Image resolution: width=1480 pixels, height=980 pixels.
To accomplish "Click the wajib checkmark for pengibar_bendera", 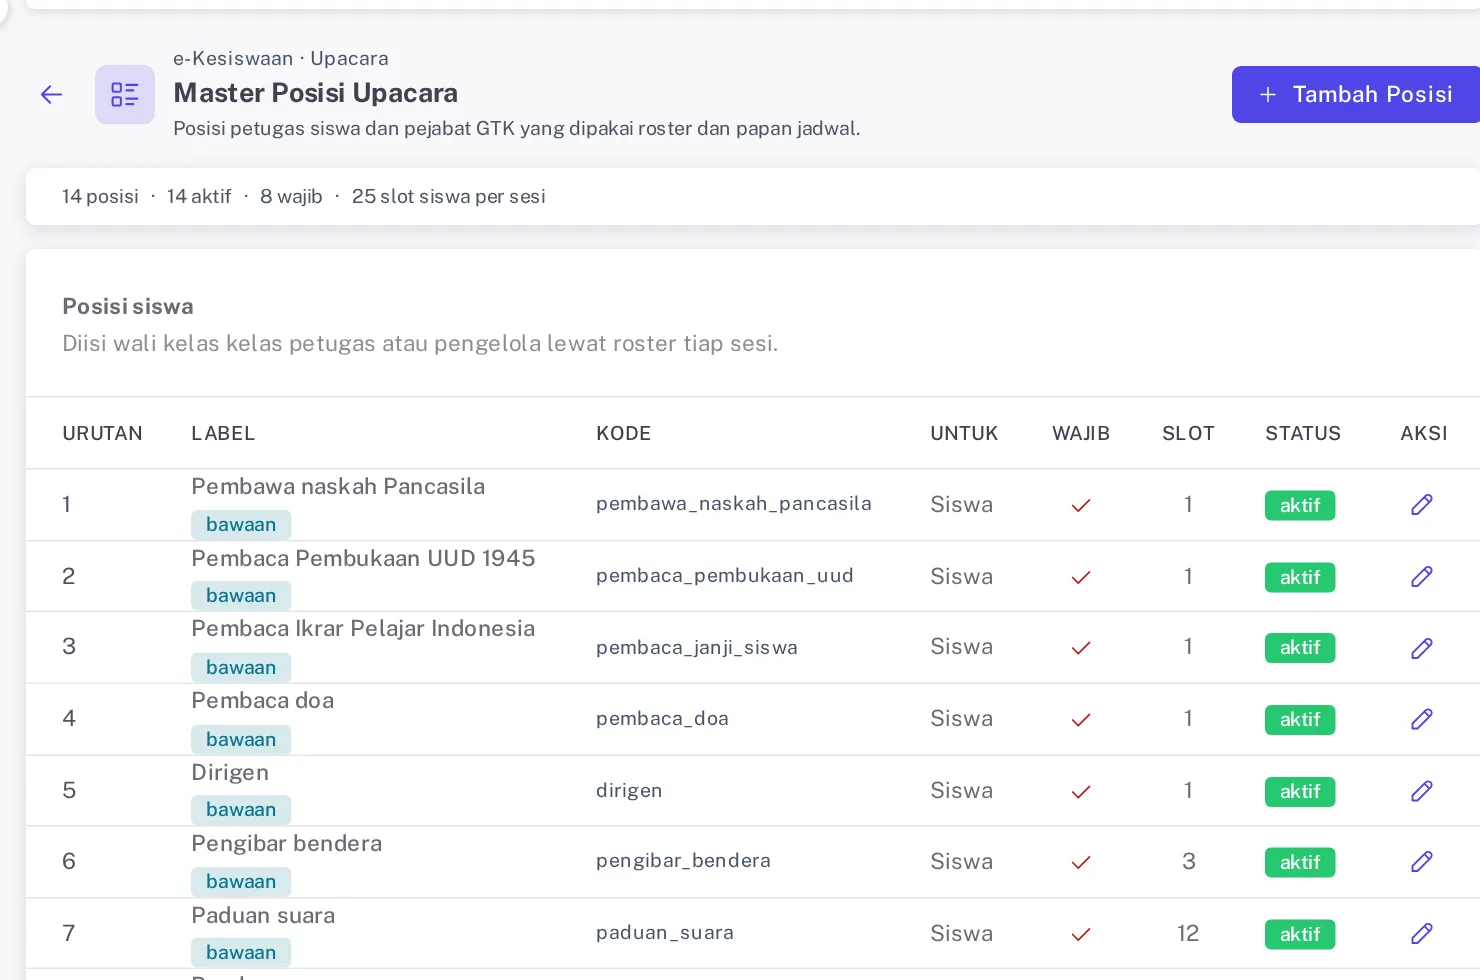I will pyautogui.click(x=1081, y=863).
